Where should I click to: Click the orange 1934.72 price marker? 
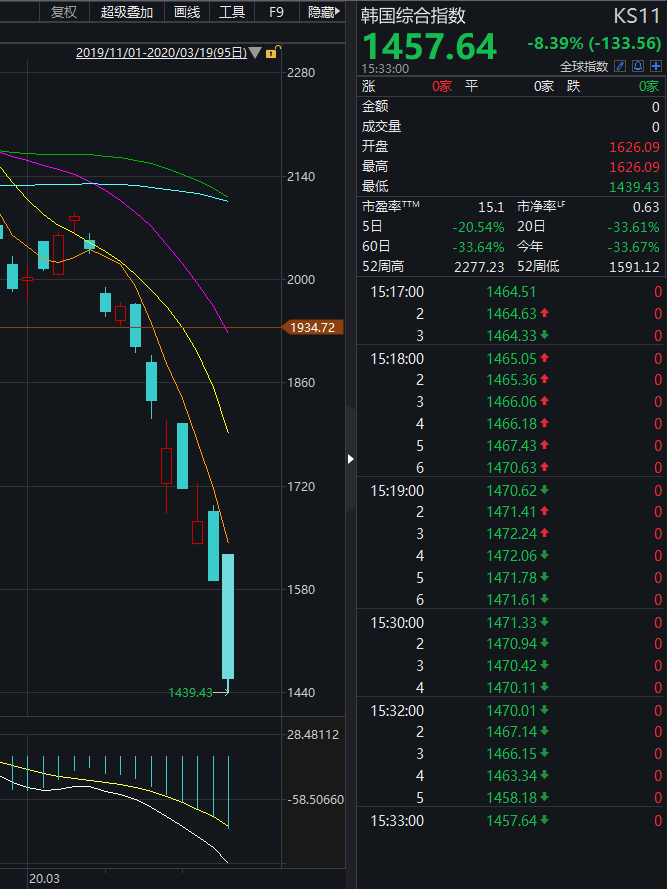(313, 327)
